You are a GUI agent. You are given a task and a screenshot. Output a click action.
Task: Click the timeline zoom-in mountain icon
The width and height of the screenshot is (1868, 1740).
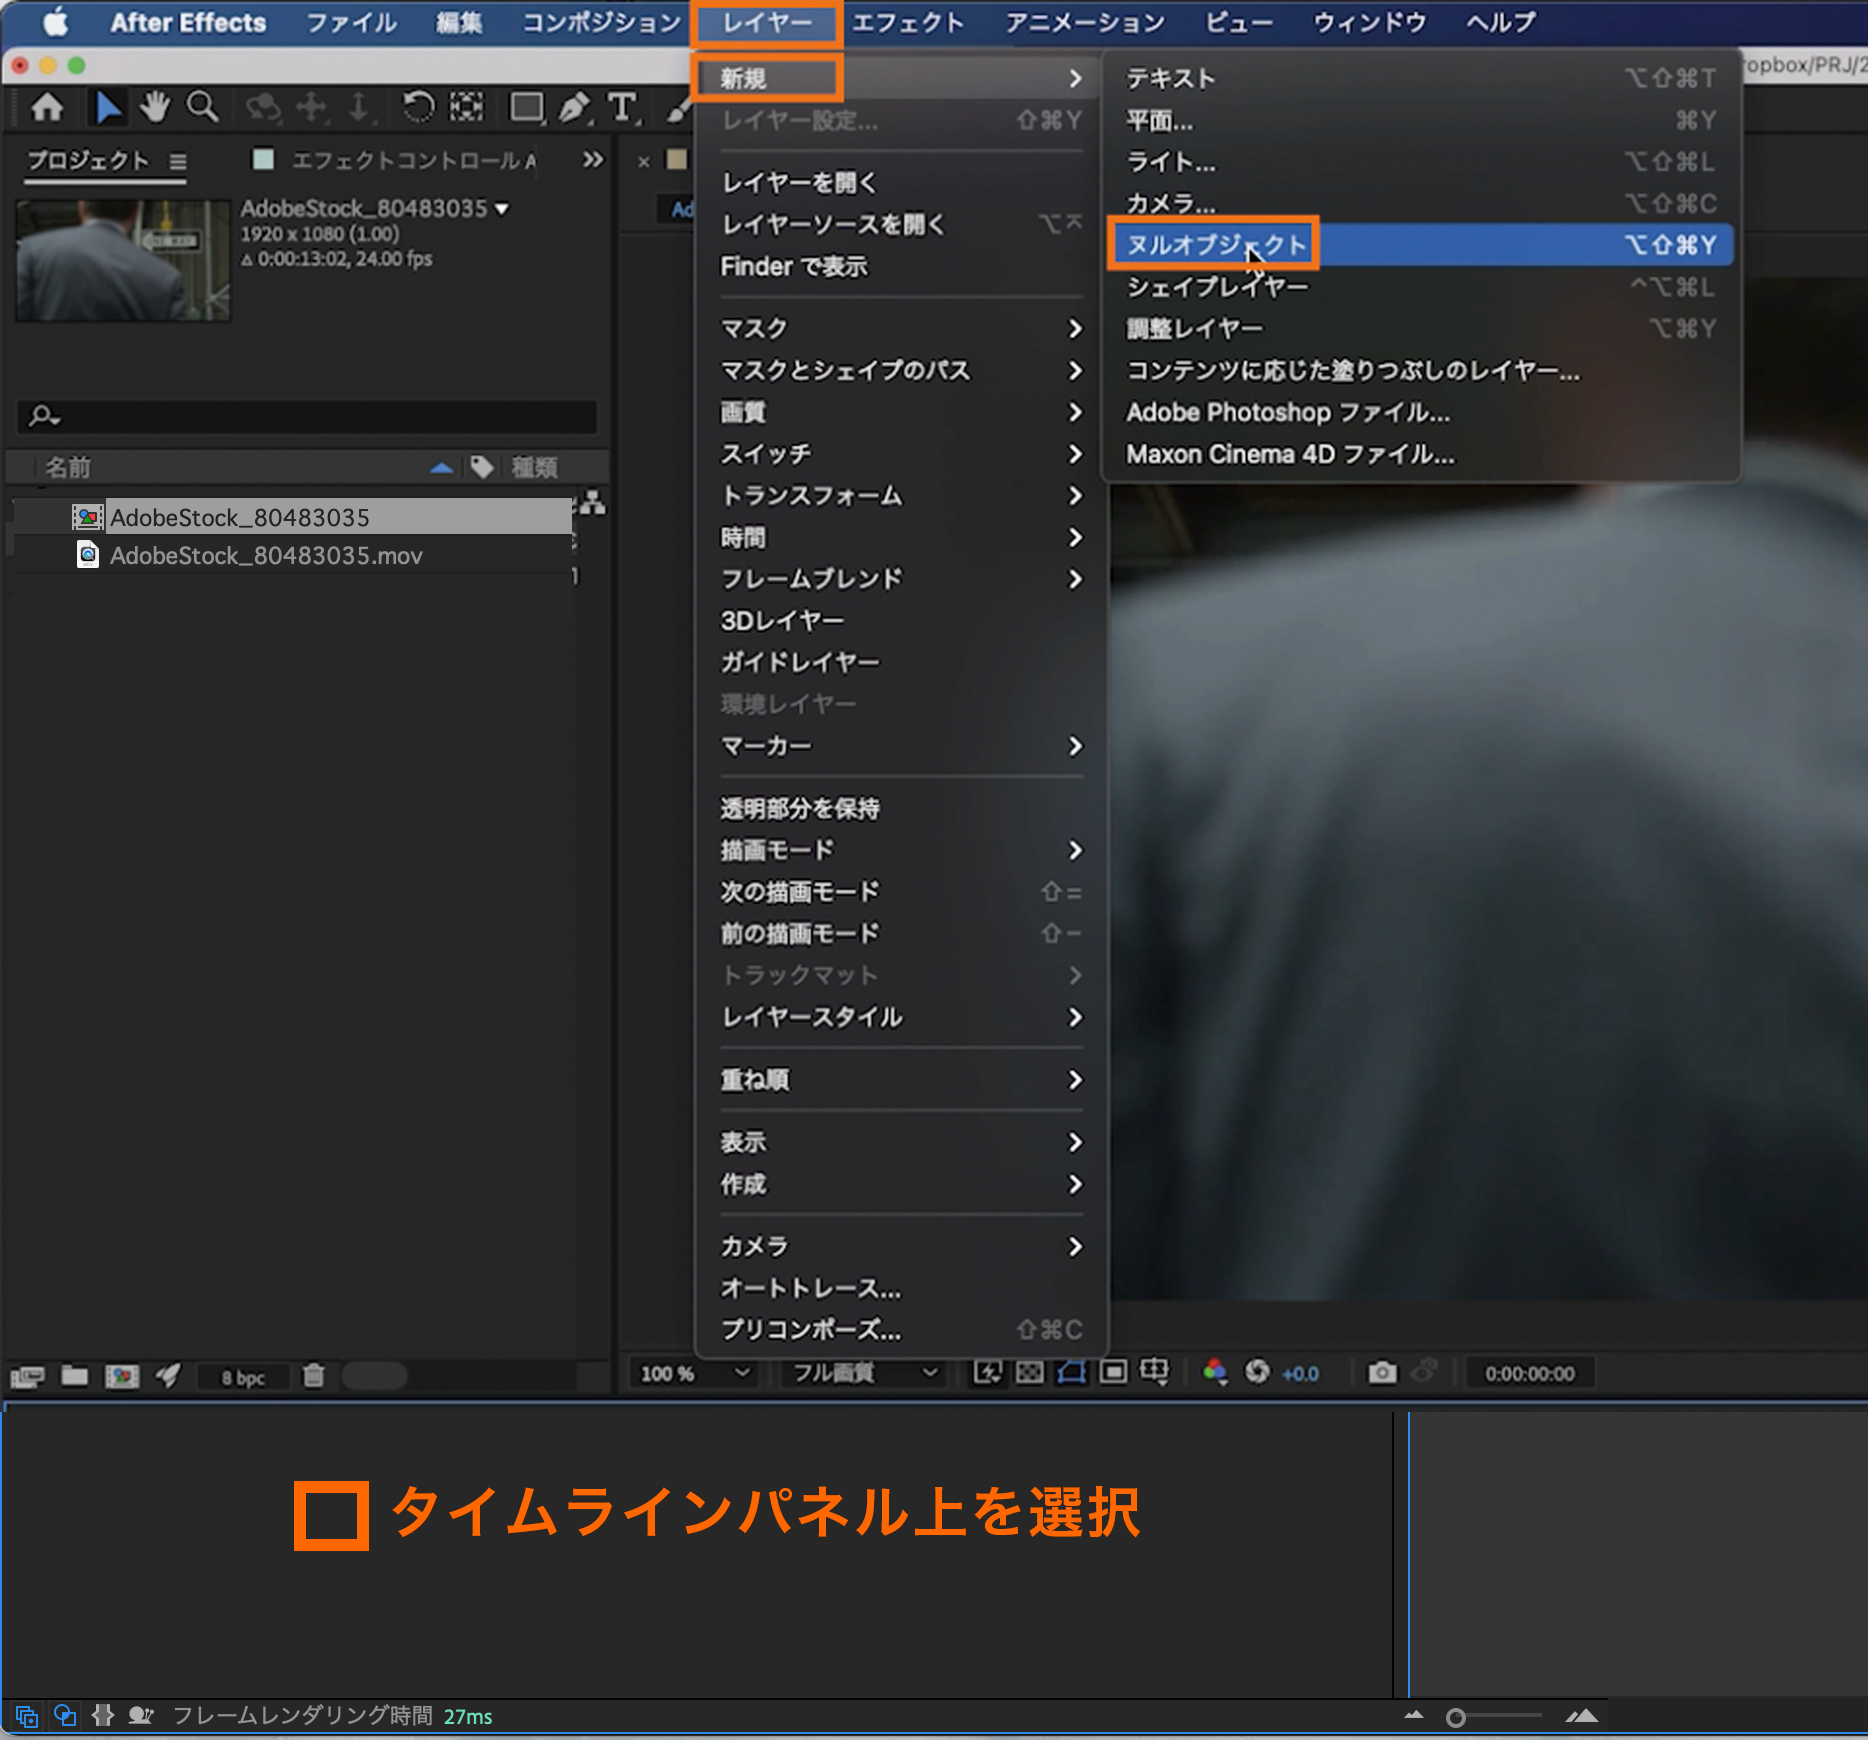pos(1581,1716)
